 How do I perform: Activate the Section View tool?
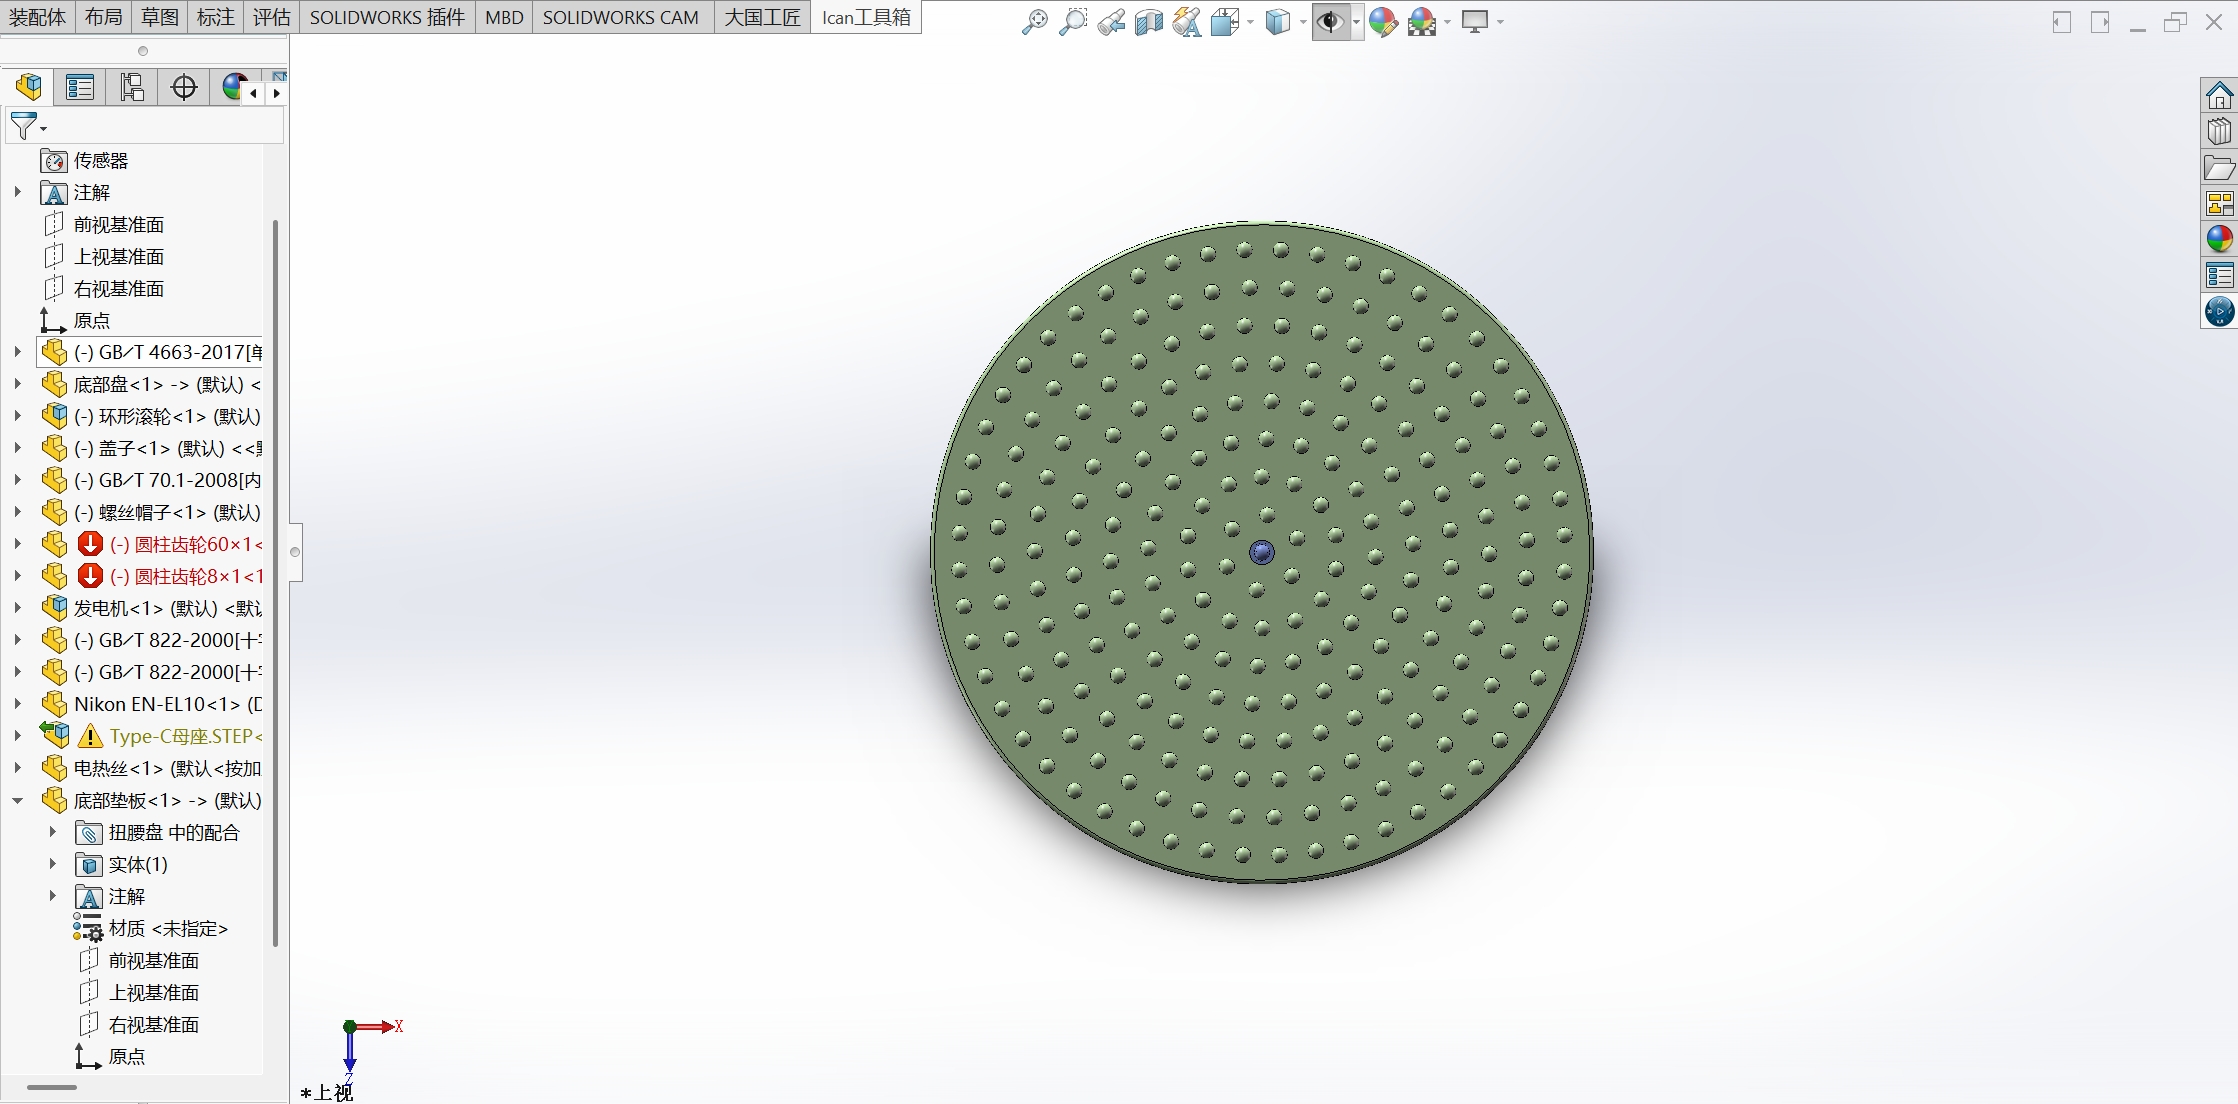(1149, 21)
